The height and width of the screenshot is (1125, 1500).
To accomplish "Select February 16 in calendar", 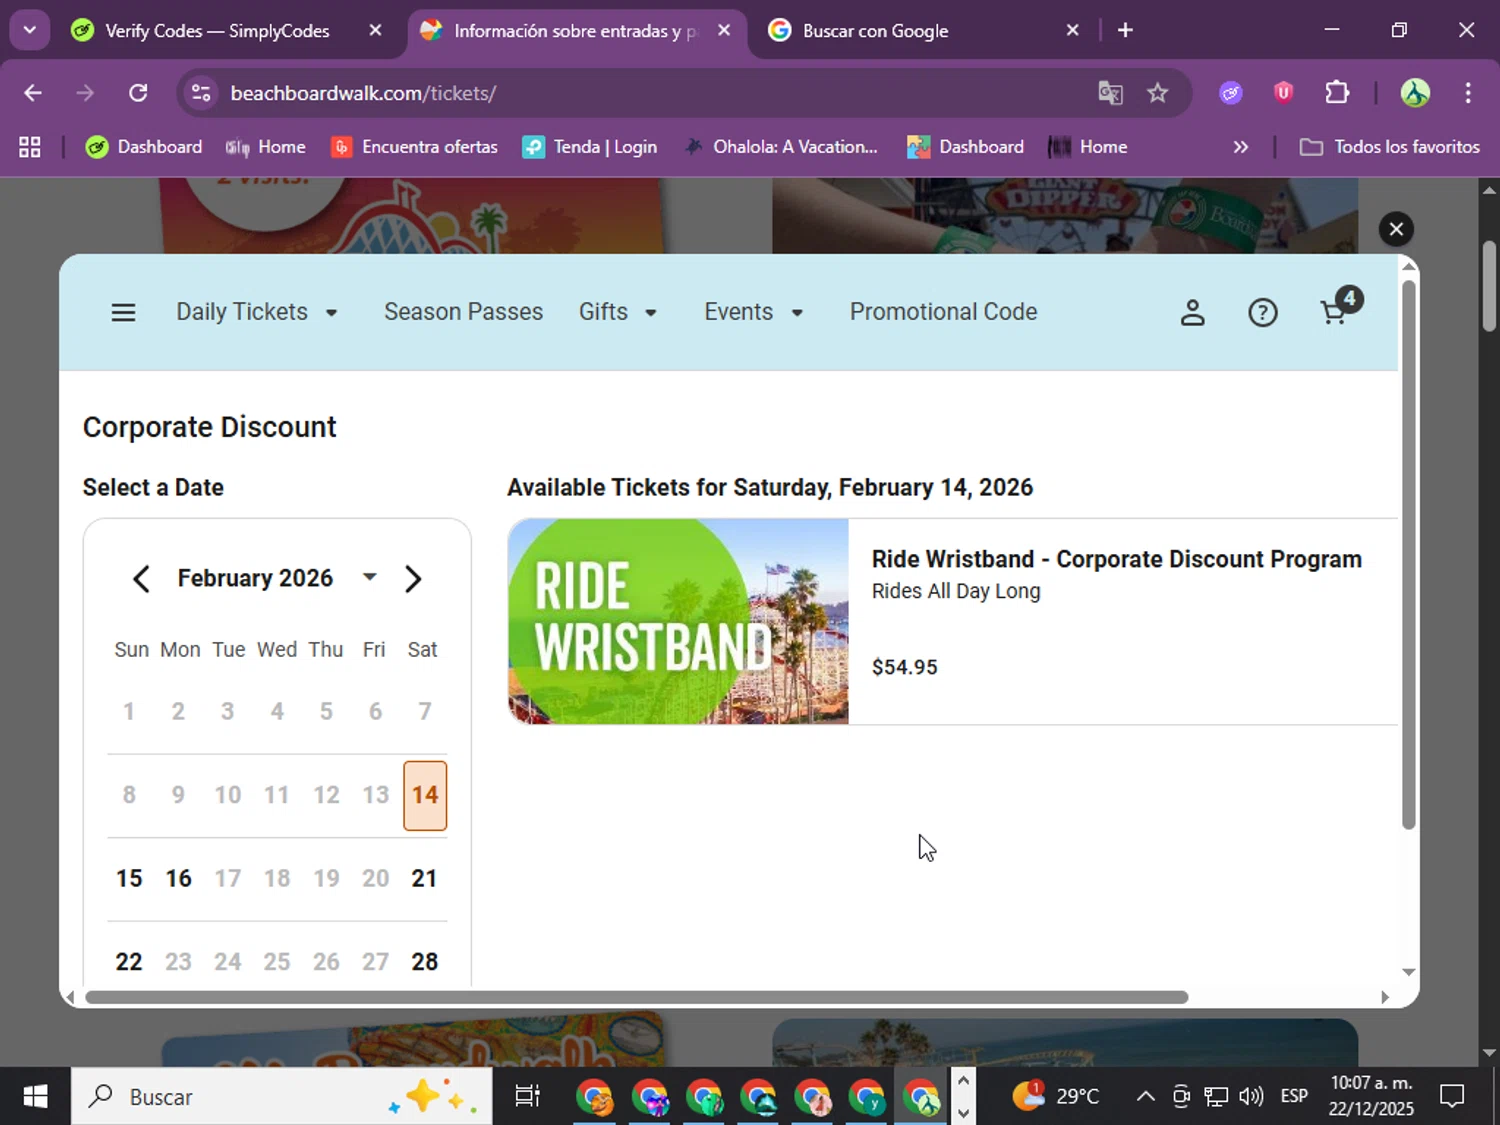I will pyautogui.click(x=178, y=879).
